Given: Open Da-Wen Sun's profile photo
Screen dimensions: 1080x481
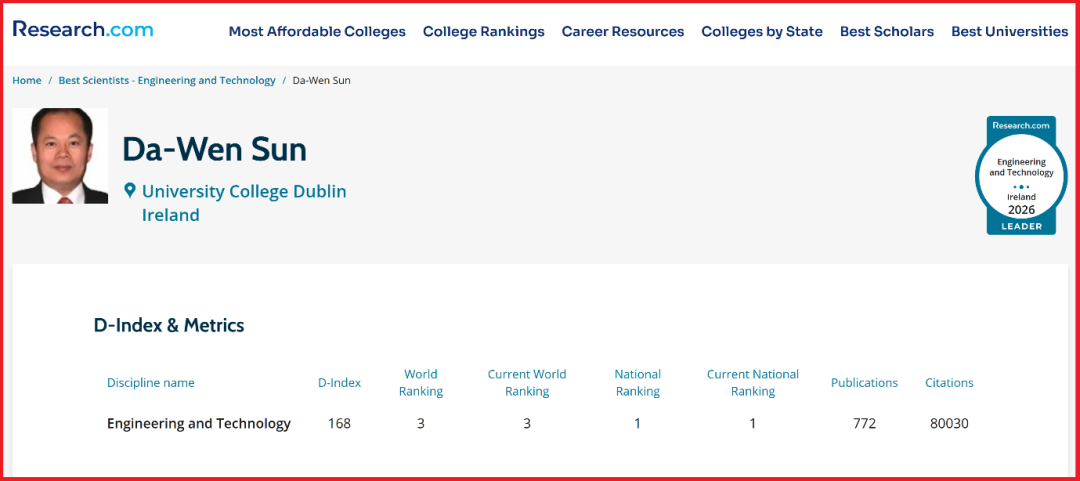Looking at the screenshot, I should pyautogui.click(x=60, y=156).
